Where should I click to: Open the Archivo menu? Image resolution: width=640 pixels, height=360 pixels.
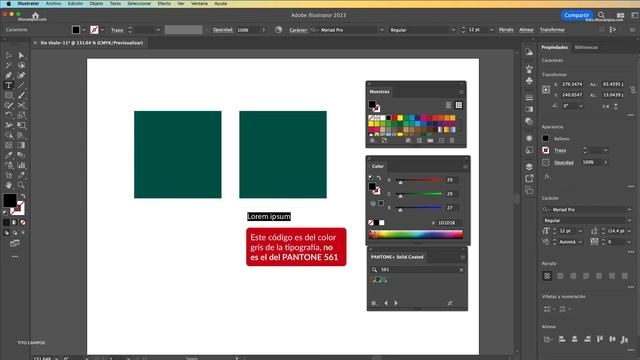[53, 4]
